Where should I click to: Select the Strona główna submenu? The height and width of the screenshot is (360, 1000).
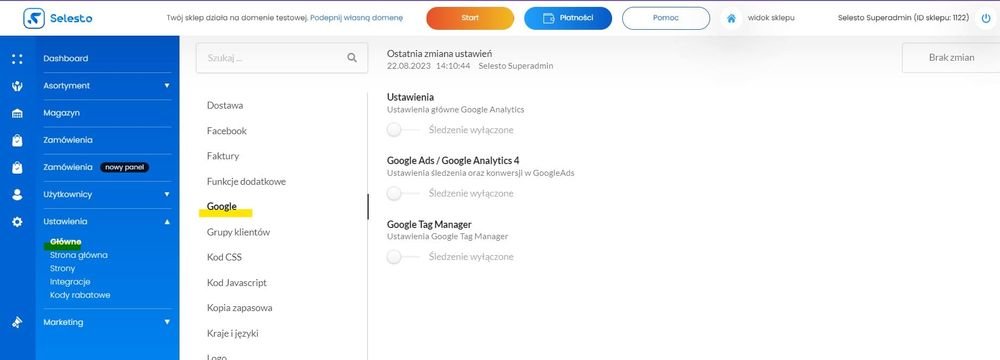click(x=78, y=255)
